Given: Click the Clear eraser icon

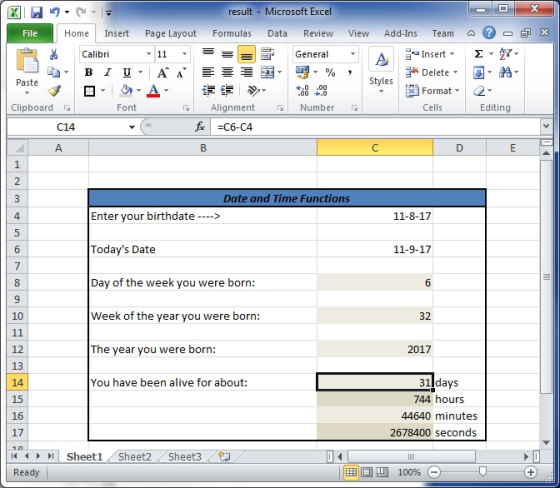Looking at the screenshot, I should (479, 91).
